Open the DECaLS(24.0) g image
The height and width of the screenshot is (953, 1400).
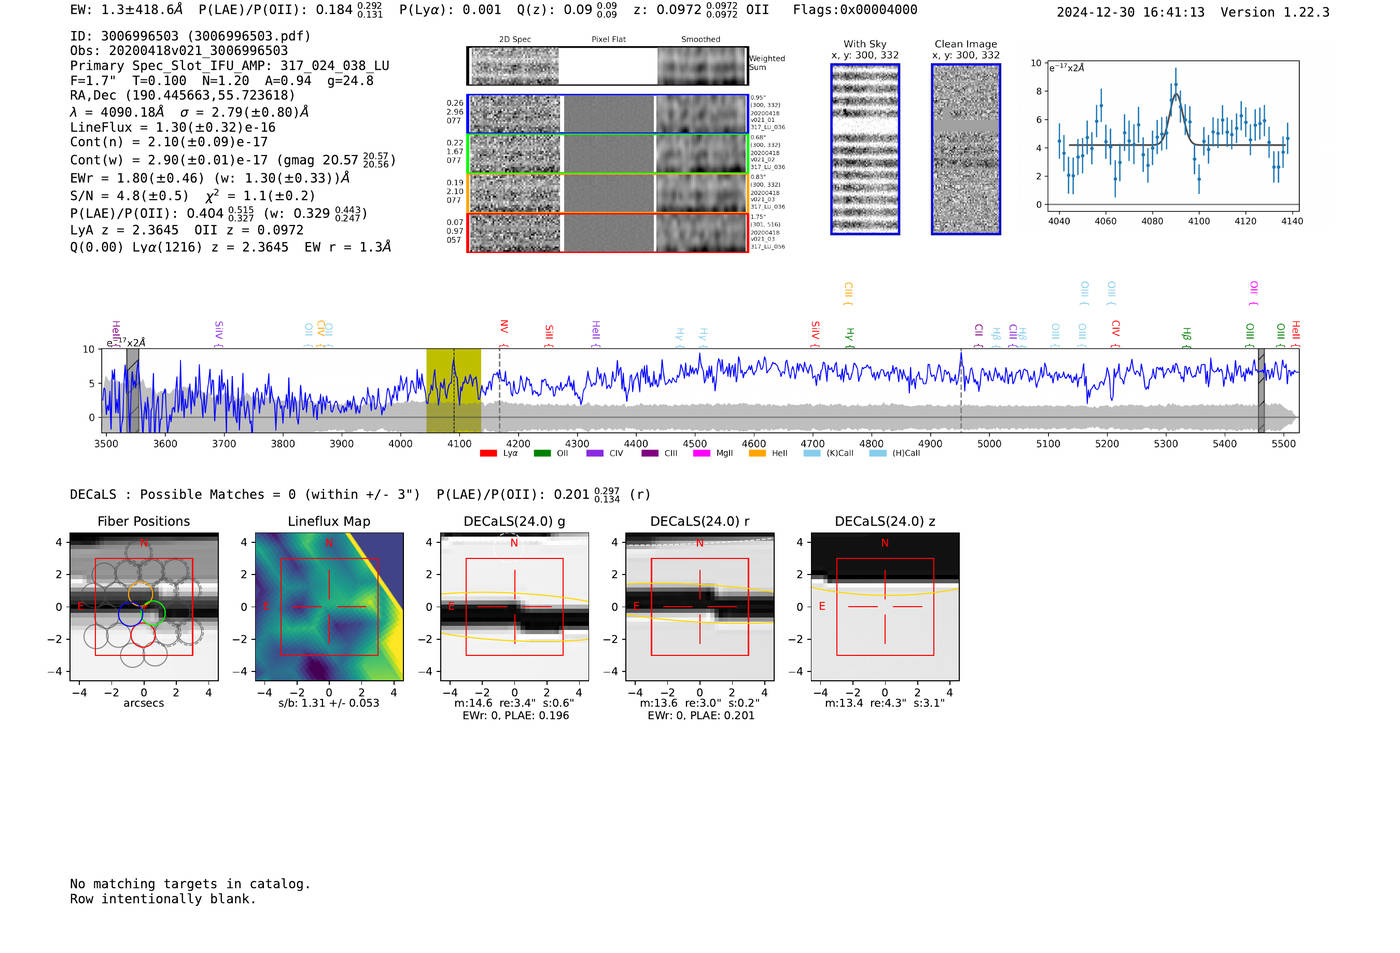point(515,606)
